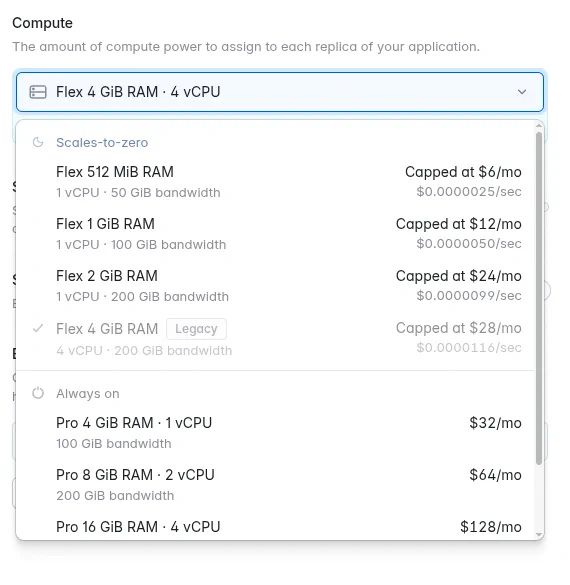
Task: Click the $32/mo price label
Action: [x=495, y=423]
